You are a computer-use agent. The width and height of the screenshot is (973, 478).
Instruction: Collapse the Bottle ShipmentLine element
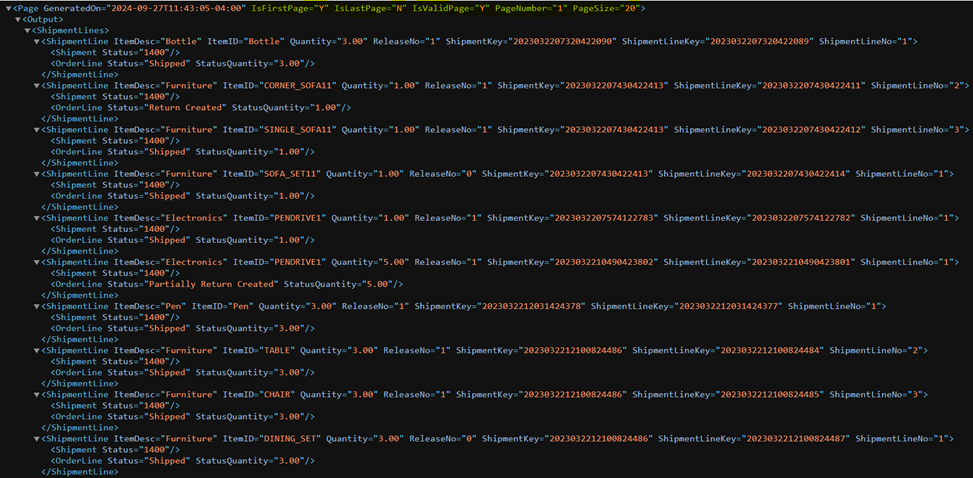[37, 41]
